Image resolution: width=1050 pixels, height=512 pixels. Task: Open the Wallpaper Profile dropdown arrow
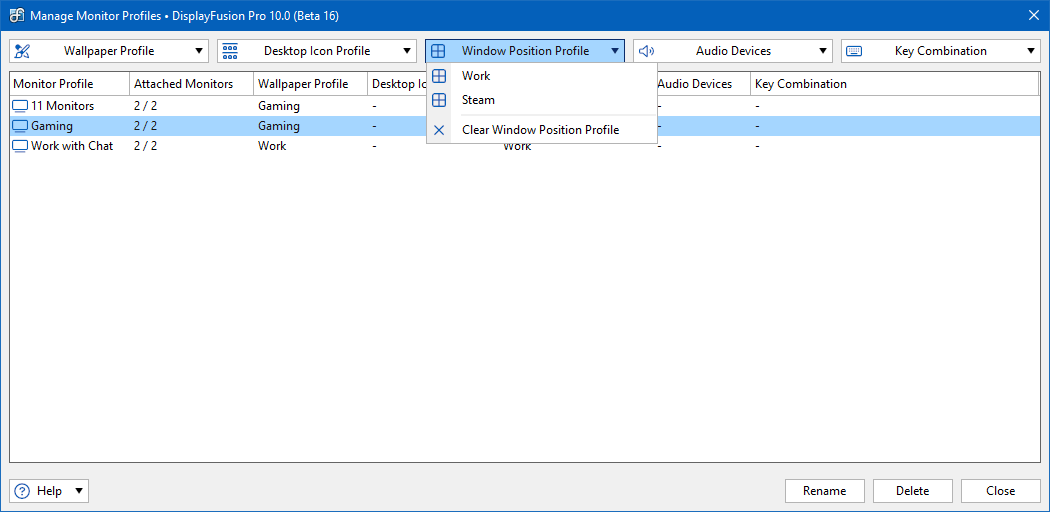(x=198, y=51)
